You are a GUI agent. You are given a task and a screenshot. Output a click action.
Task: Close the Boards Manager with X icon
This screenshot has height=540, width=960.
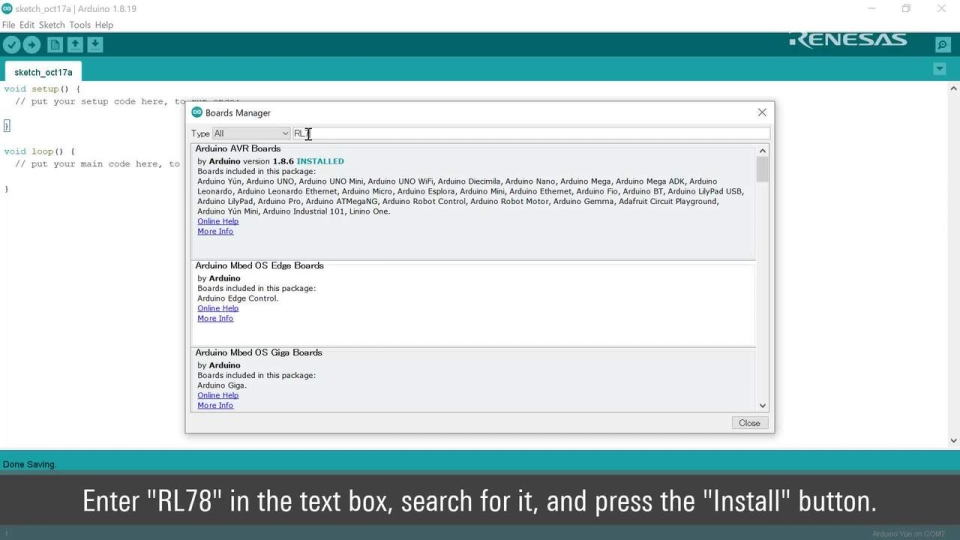pyautogui.click(x=762, y=113)
